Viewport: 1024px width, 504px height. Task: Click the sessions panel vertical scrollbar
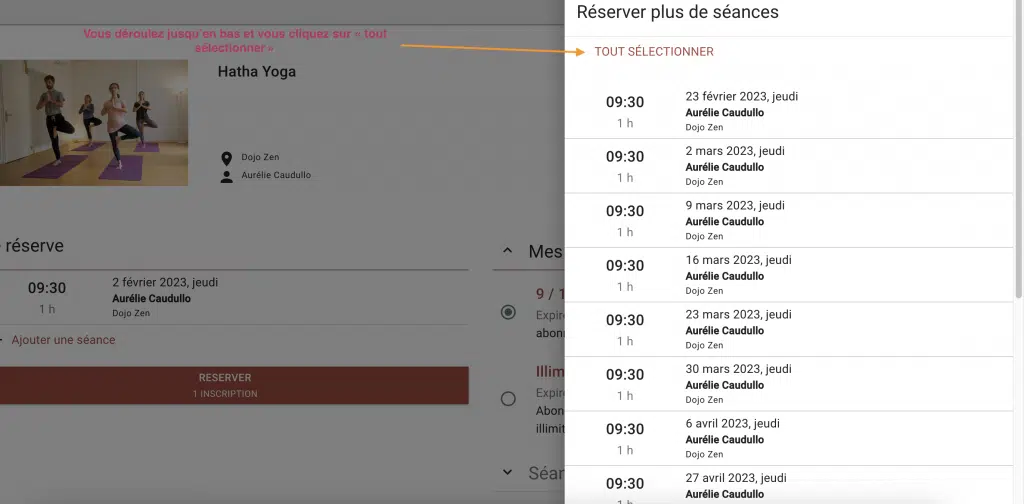click(1019, 150)
